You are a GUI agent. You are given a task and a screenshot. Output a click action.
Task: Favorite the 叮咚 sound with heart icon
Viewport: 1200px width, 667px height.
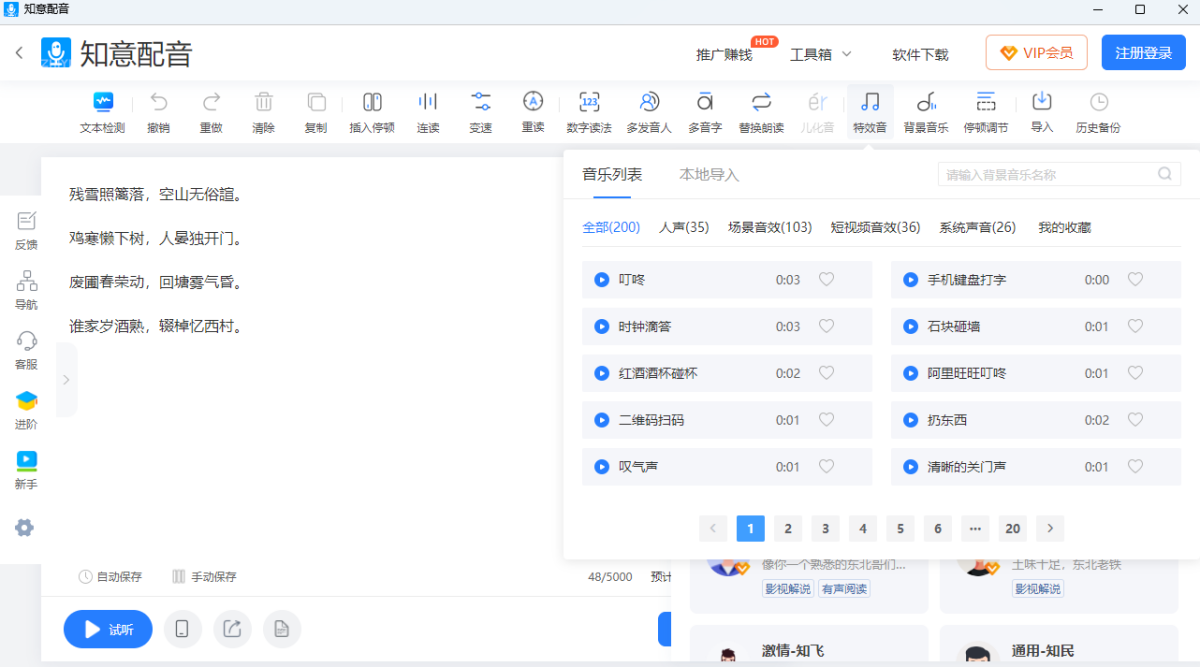(826, 280)
